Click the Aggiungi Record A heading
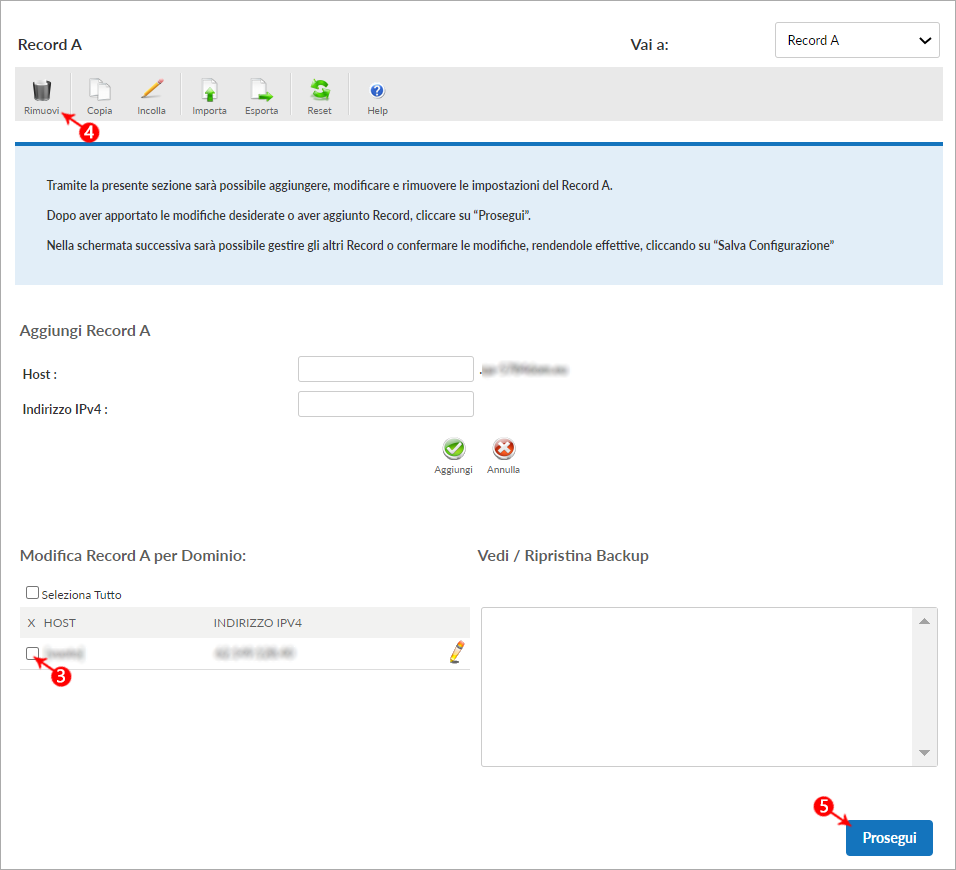Image resolution: width=956 pixels, height=870 pixels. 85,330
